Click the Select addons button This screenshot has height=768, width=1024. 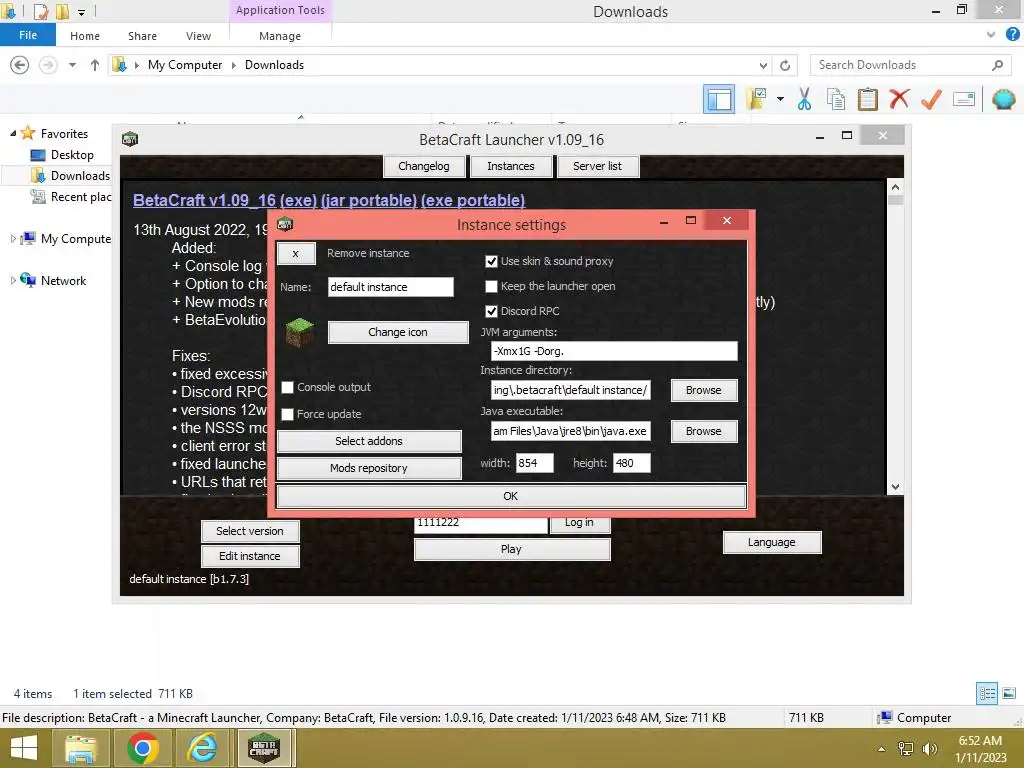click(x=369, y=441)
